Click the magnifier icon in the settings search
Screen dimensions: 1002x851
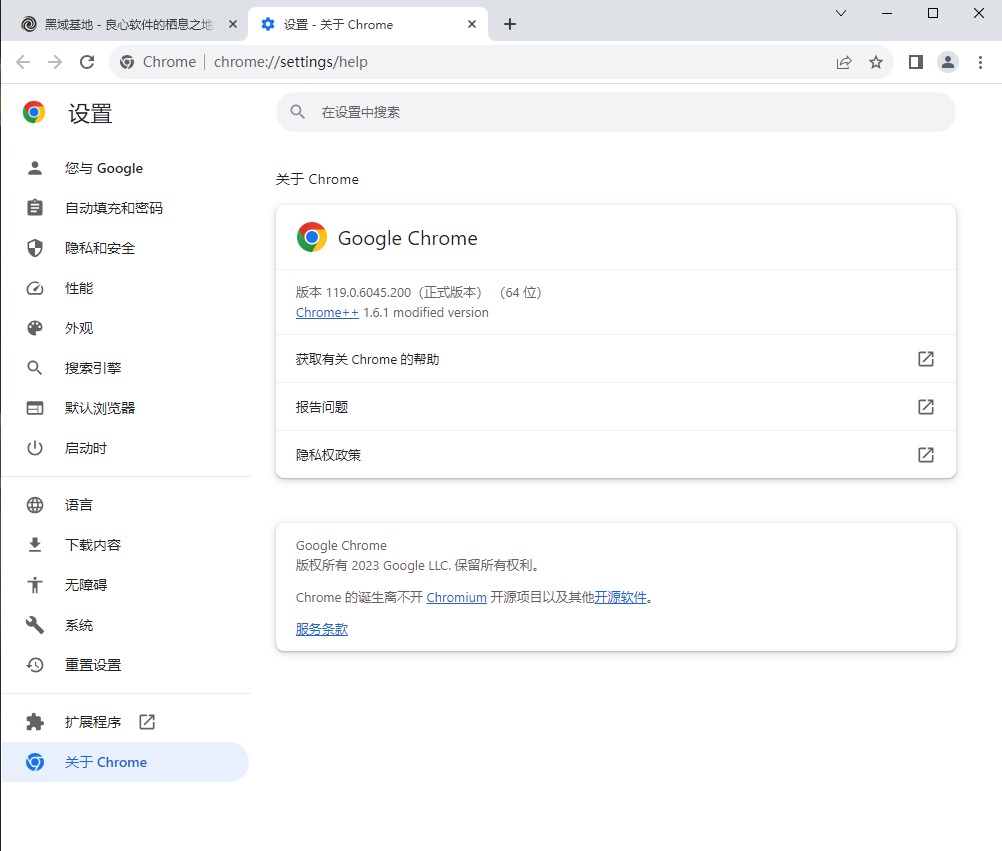click(x=297, y=112)
